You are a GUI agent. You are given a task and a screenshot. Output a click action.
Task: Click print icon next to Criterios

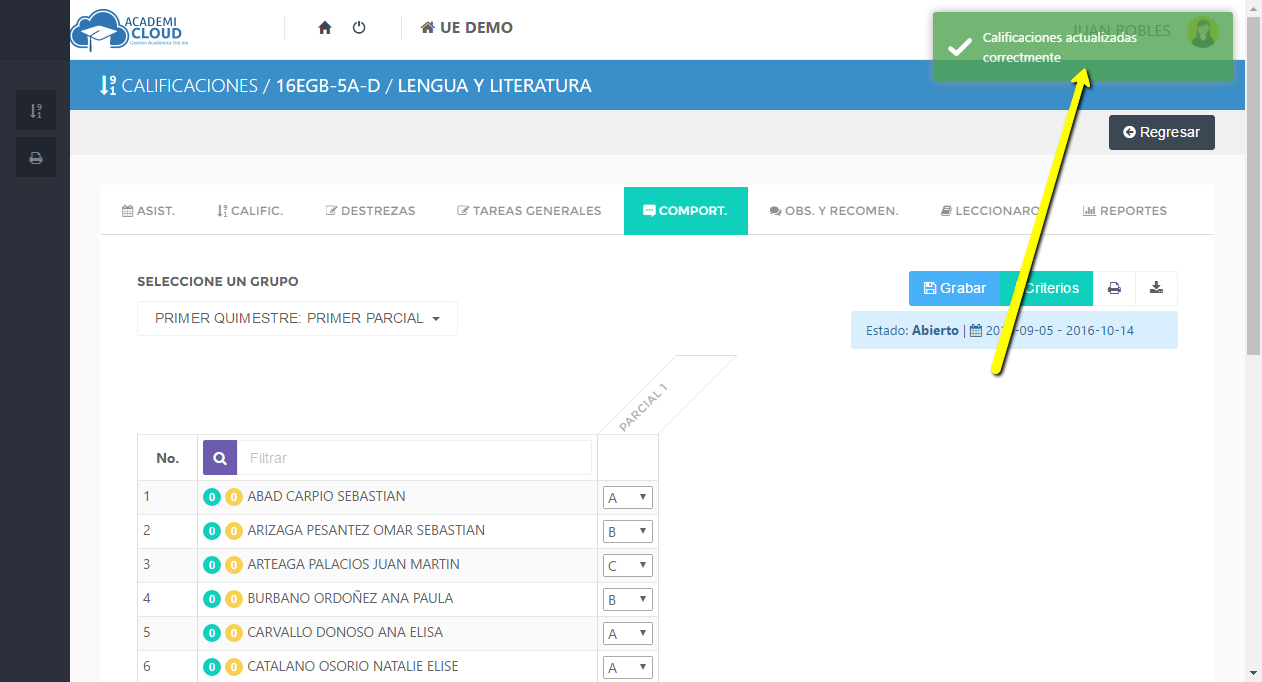(1114, 288)
